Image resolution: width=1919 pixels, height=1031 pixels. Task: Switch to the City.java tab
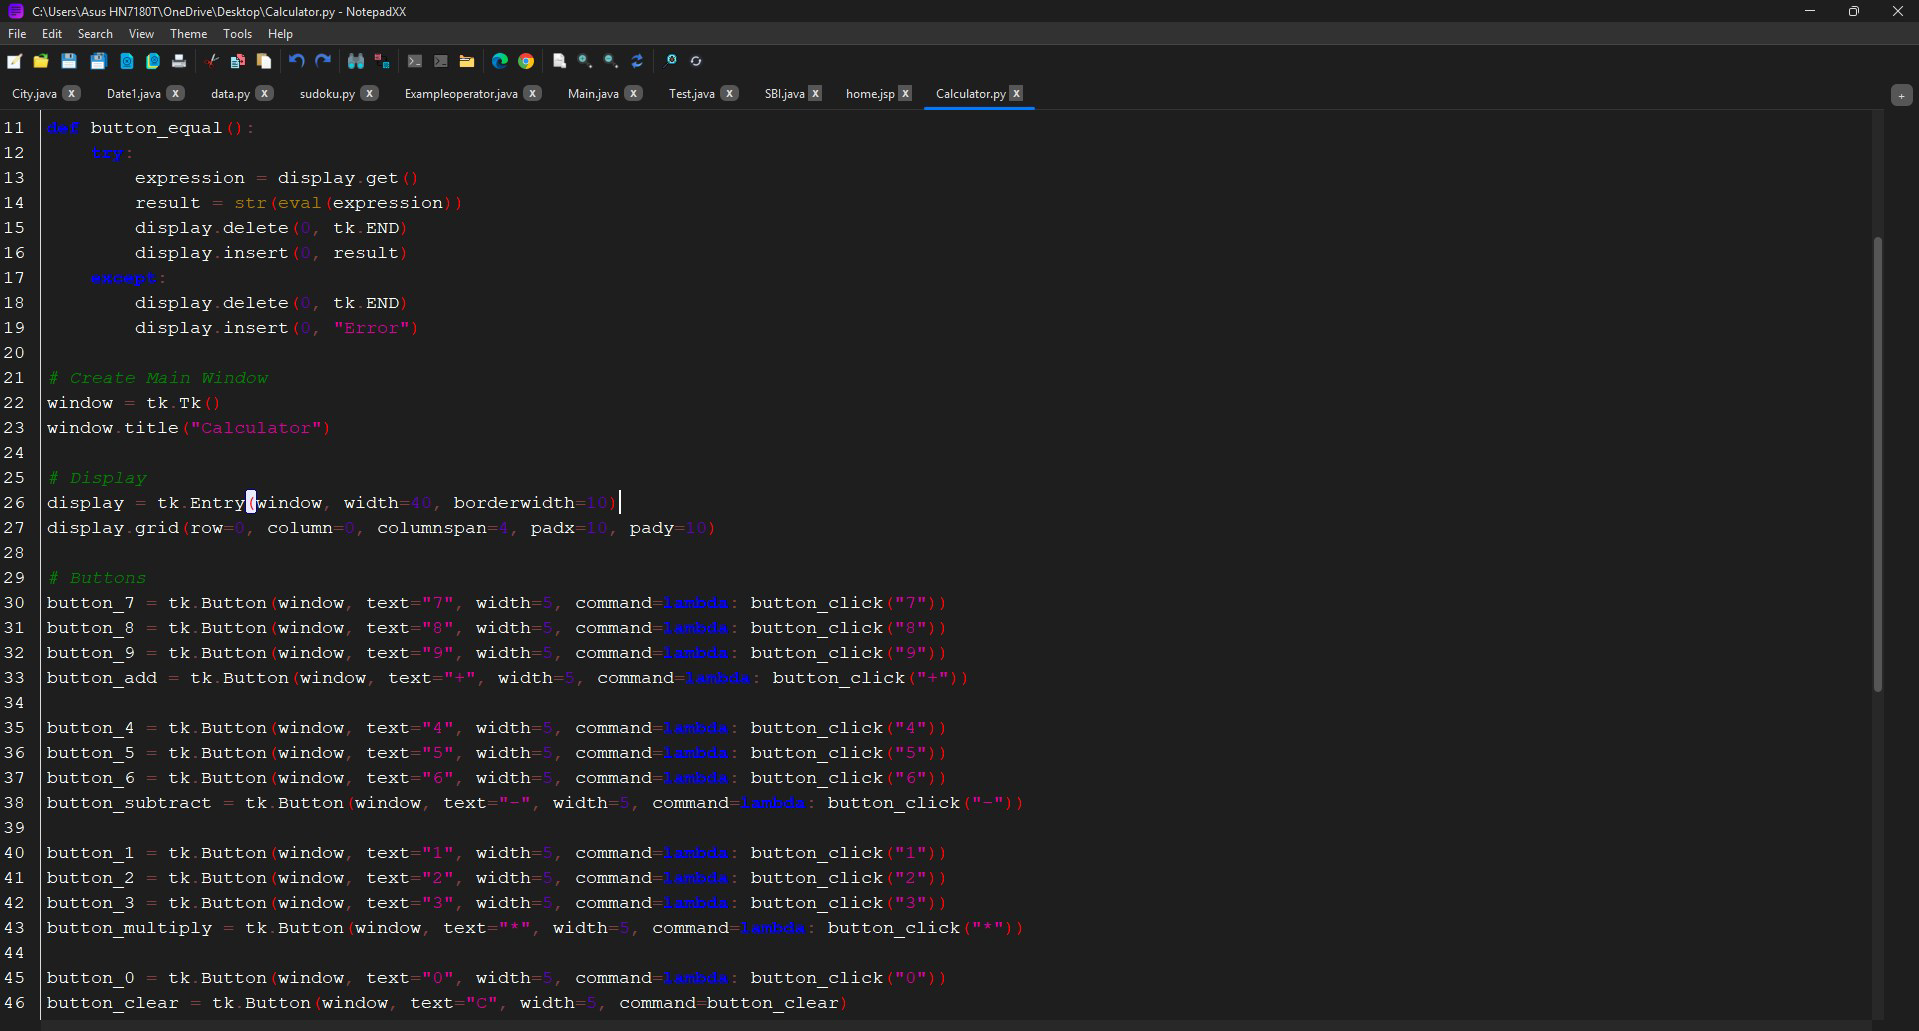coord(35,94)
